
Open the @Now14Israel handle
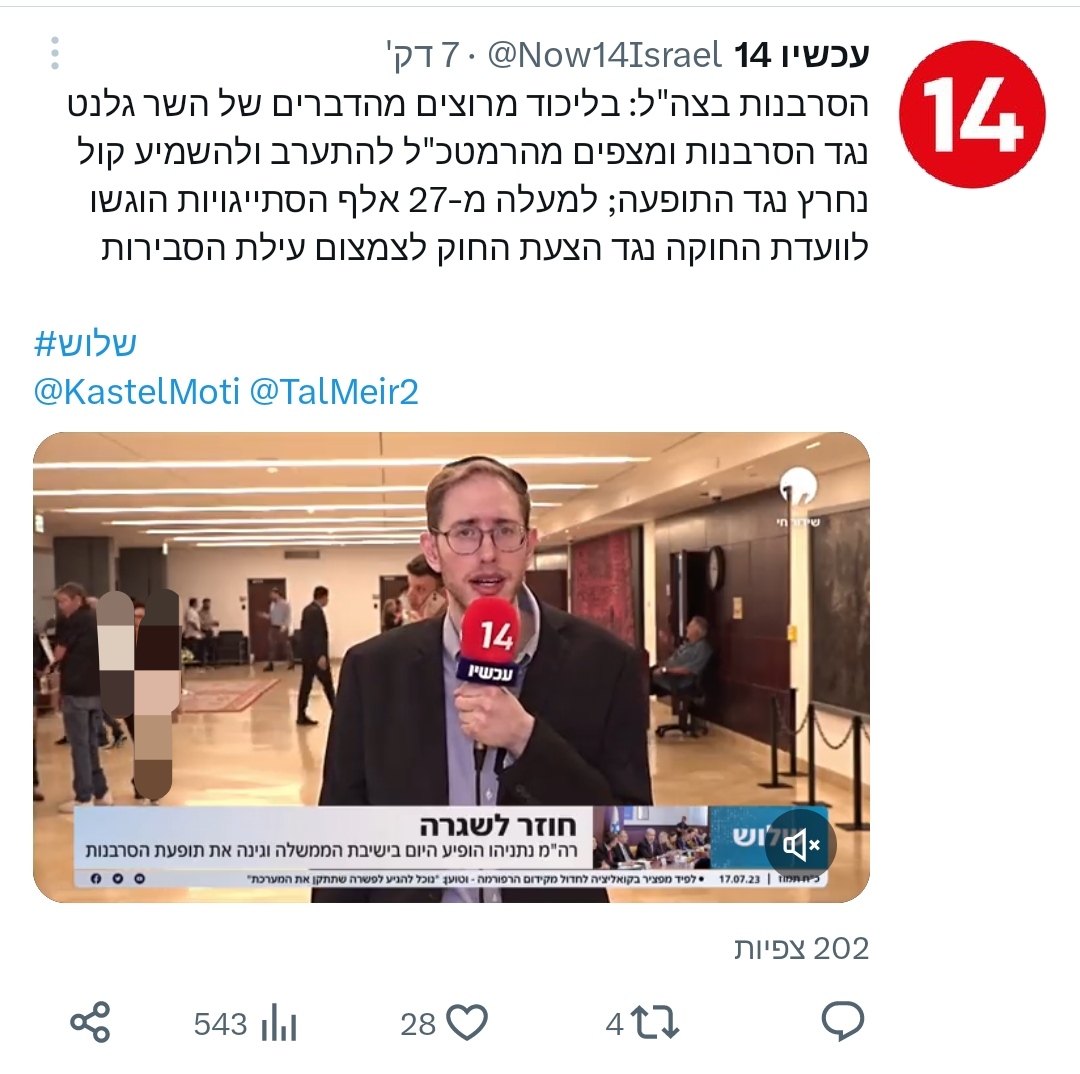click(605, 54)
